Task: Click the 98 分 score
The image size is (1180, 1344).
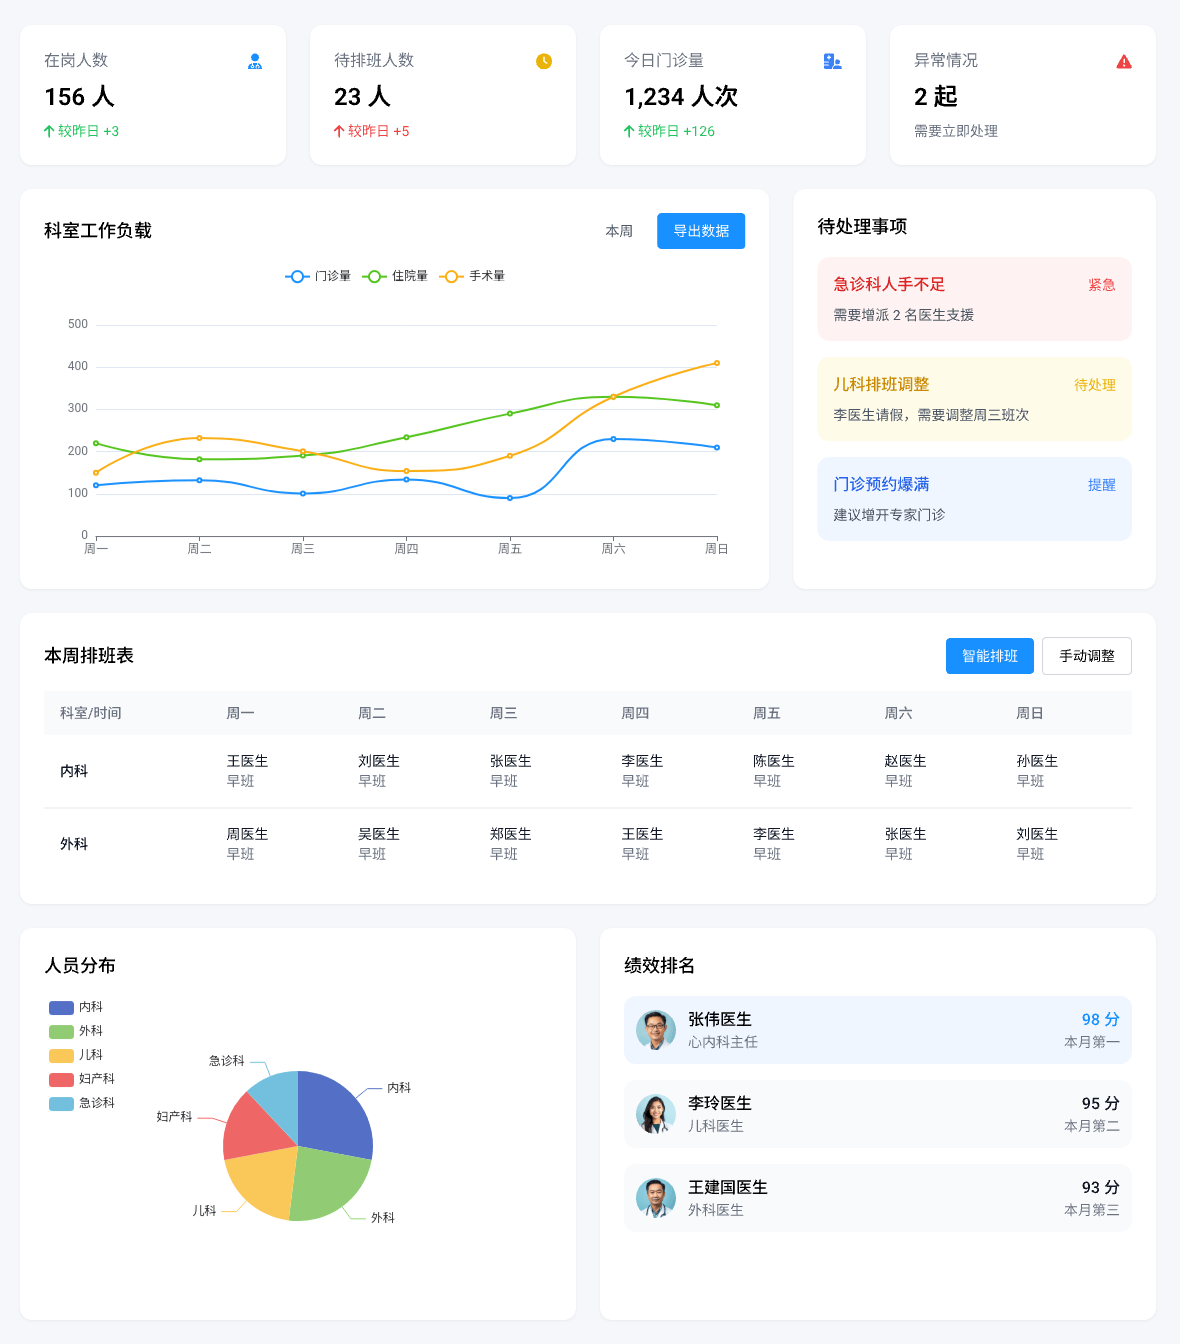Action: [x=1101, y=1019]
